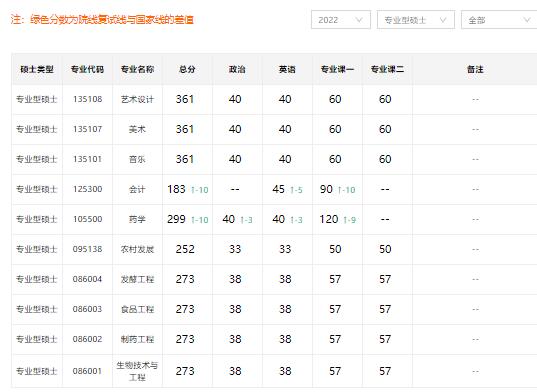Click the 总分 column header

187,69
